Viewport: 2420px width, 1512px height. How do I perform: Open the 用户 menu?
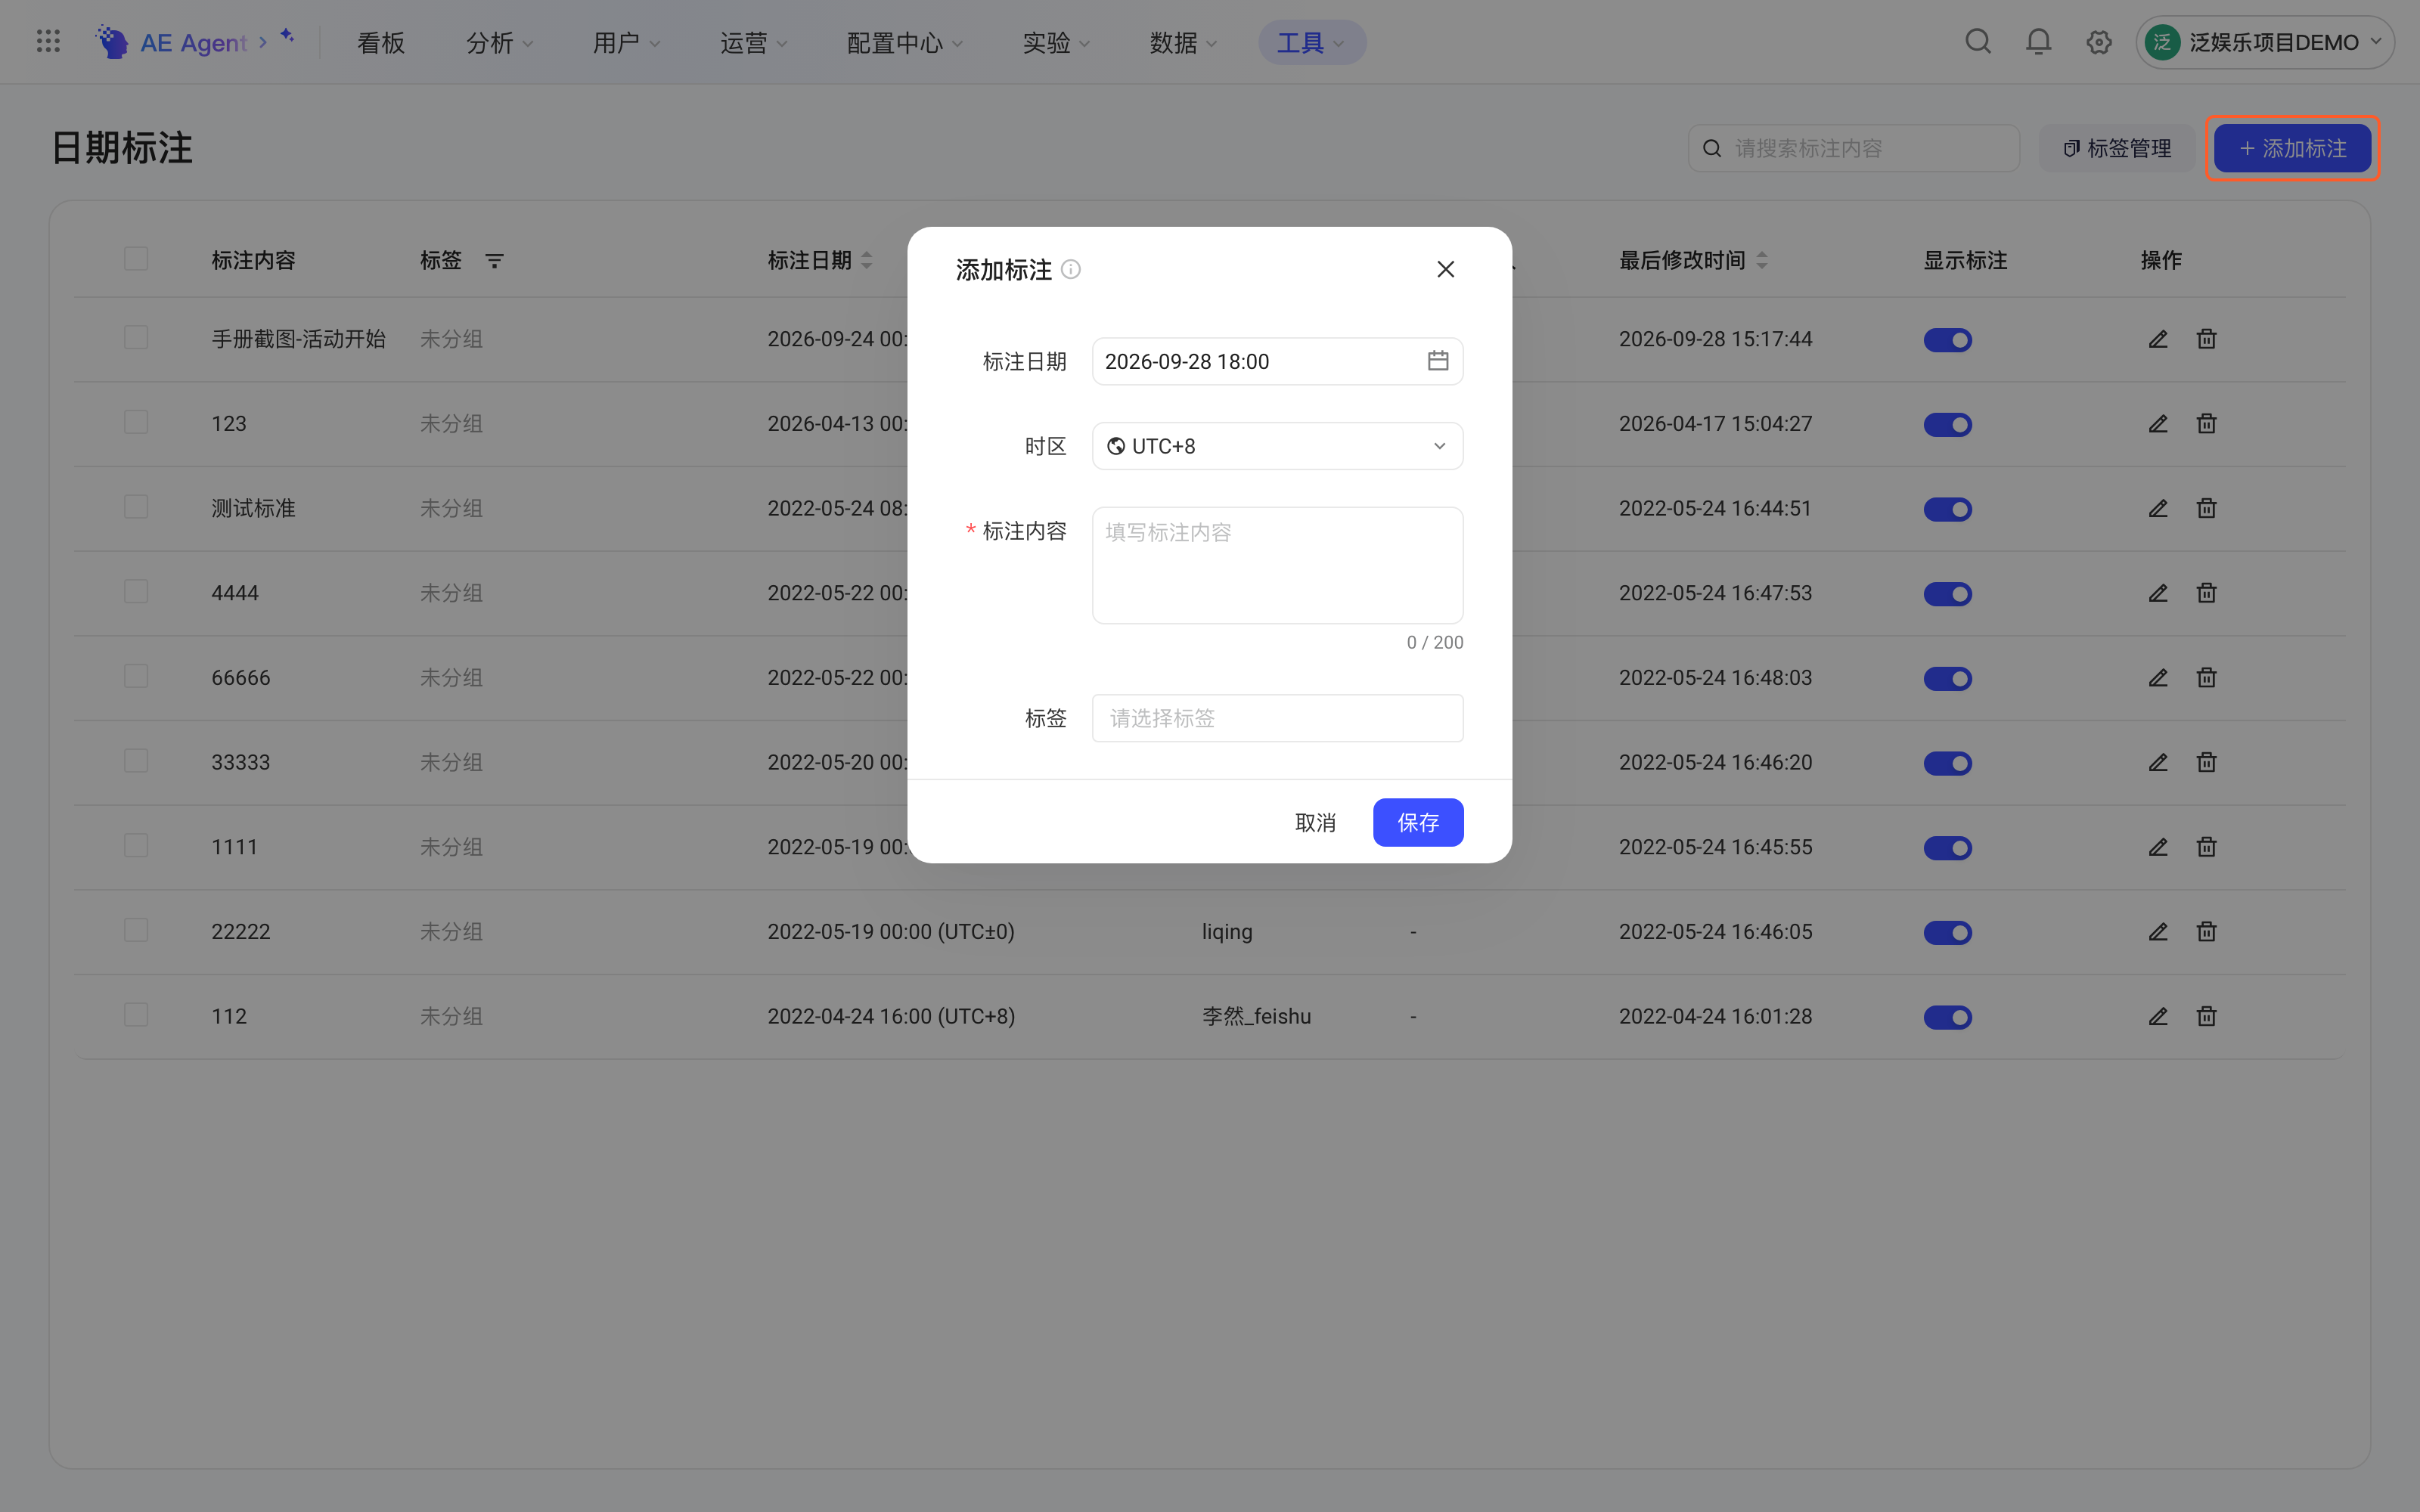626,43
